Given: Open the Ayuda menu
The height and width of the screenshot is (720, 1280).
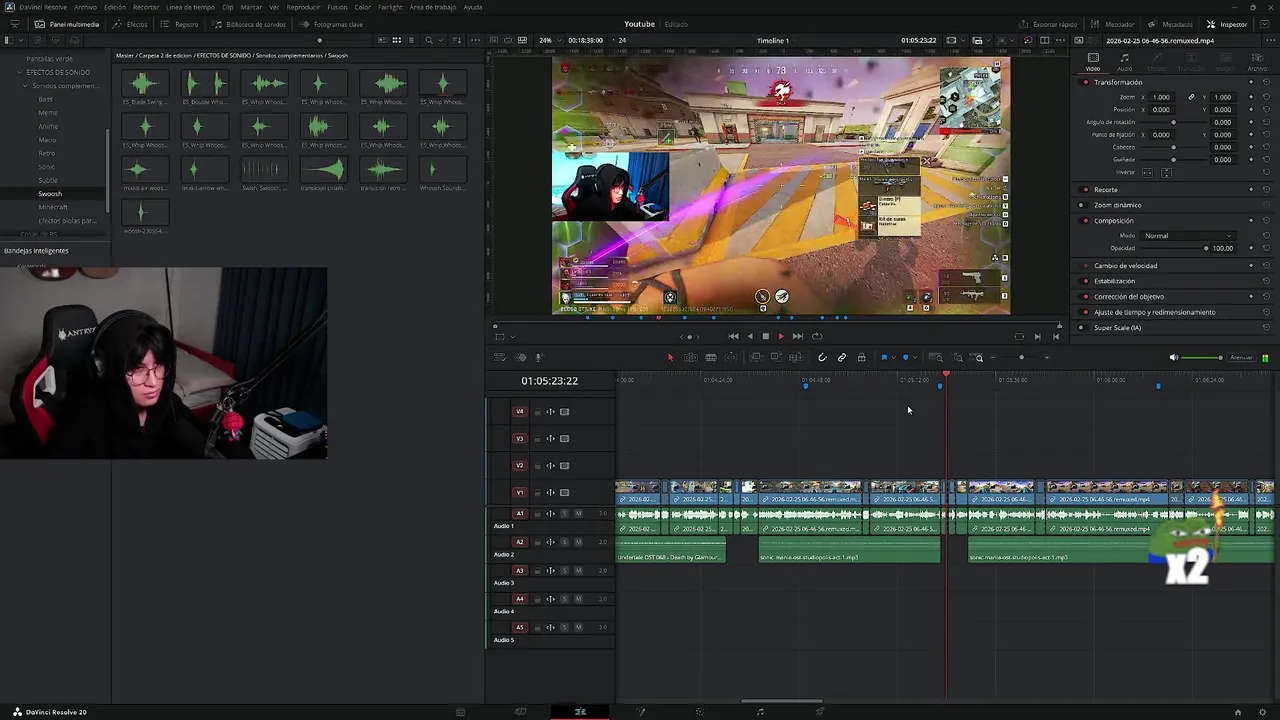Looking at the screenshot, I should [x=473, y=7].
